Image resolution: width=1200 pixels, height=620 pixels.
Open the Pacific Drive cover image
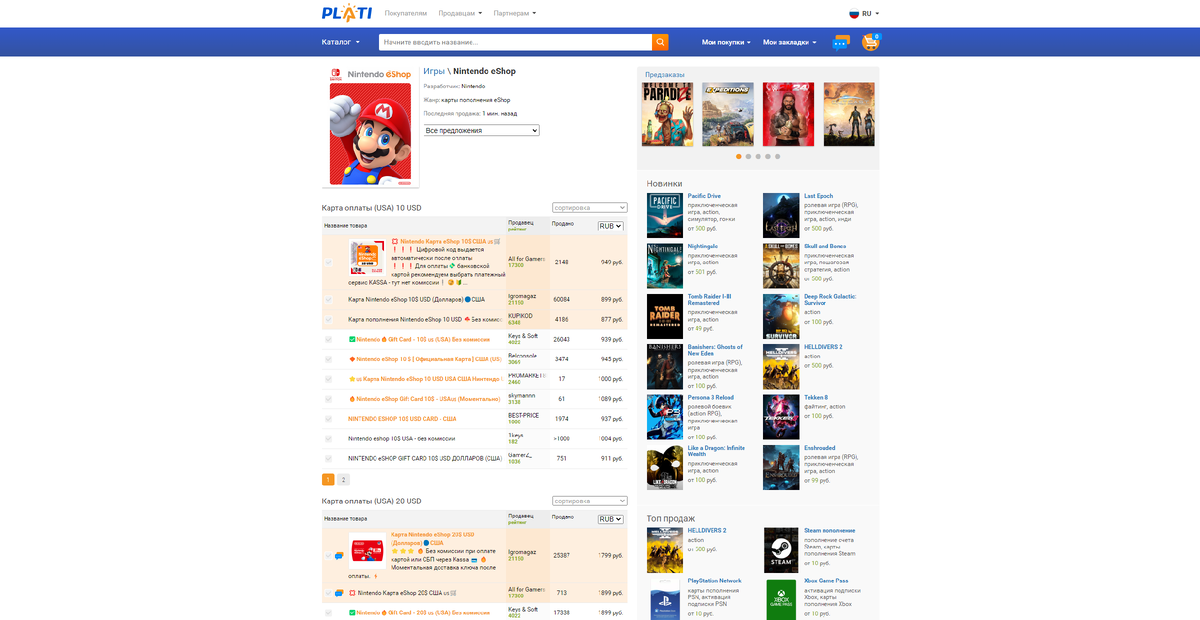(x=665, y=214)
